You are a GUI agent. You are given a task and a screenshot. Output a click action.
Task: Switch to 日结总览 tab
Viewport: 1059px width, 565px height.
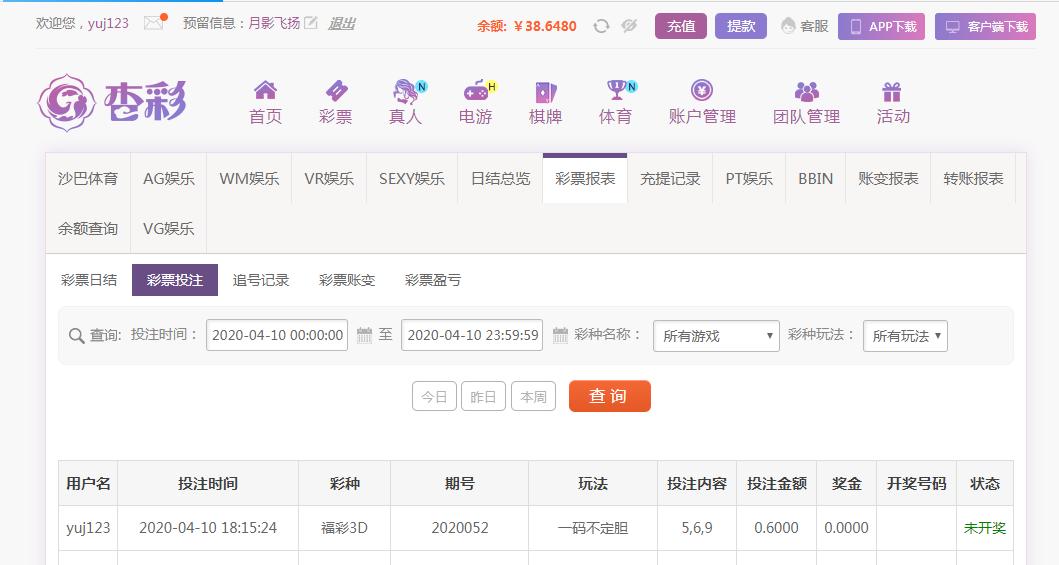coord(500,179)
